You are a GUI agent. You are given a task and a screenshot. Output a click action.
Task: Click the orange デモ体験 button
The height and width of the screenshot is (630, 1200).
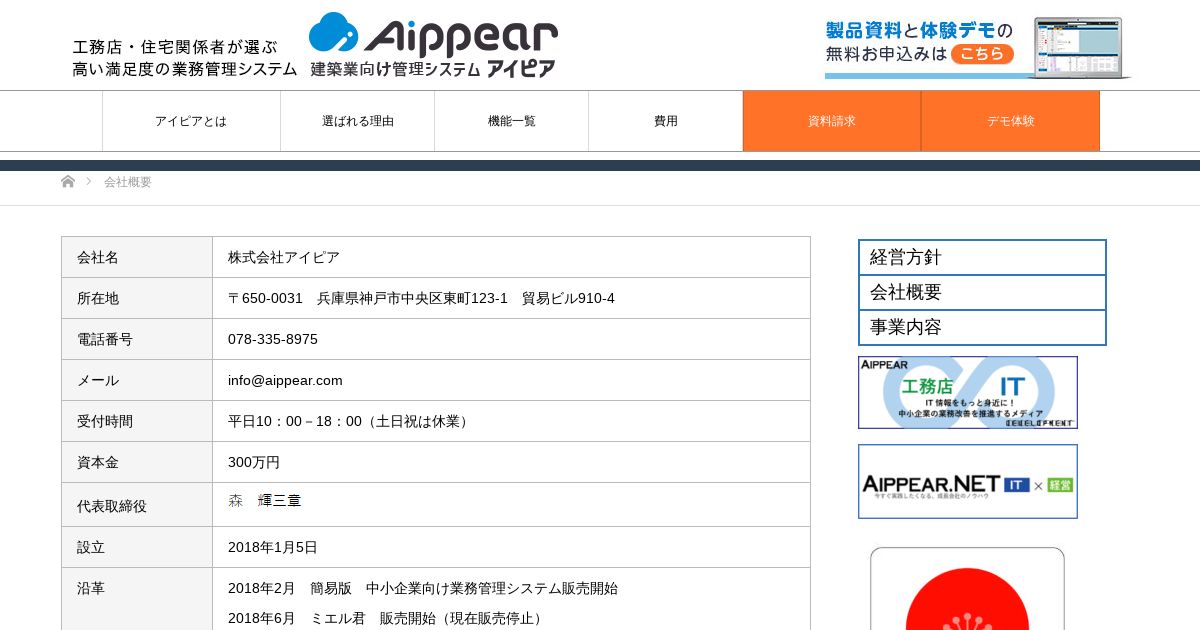pyautogui.click(x=1011, y=121)
